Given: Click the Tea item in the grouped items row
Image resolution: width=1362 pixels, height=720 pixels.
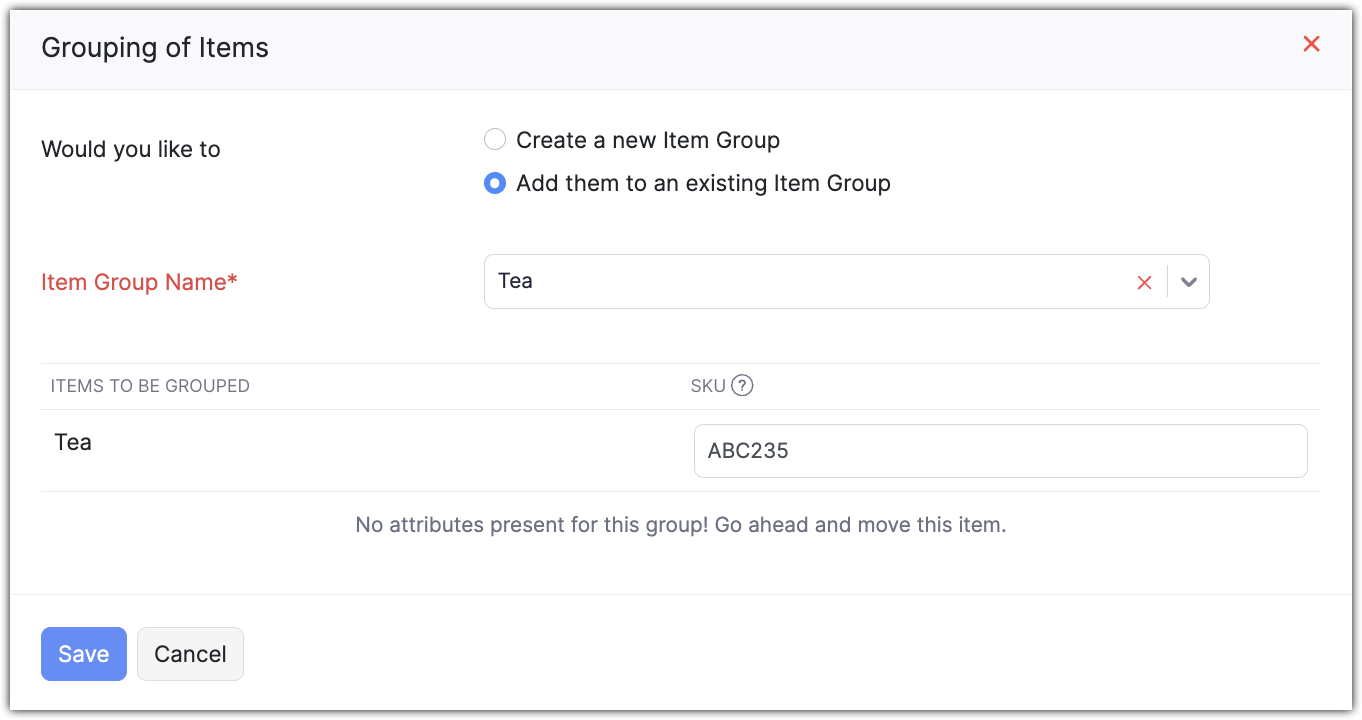Looking at the screenshot, I should (73, 443).
